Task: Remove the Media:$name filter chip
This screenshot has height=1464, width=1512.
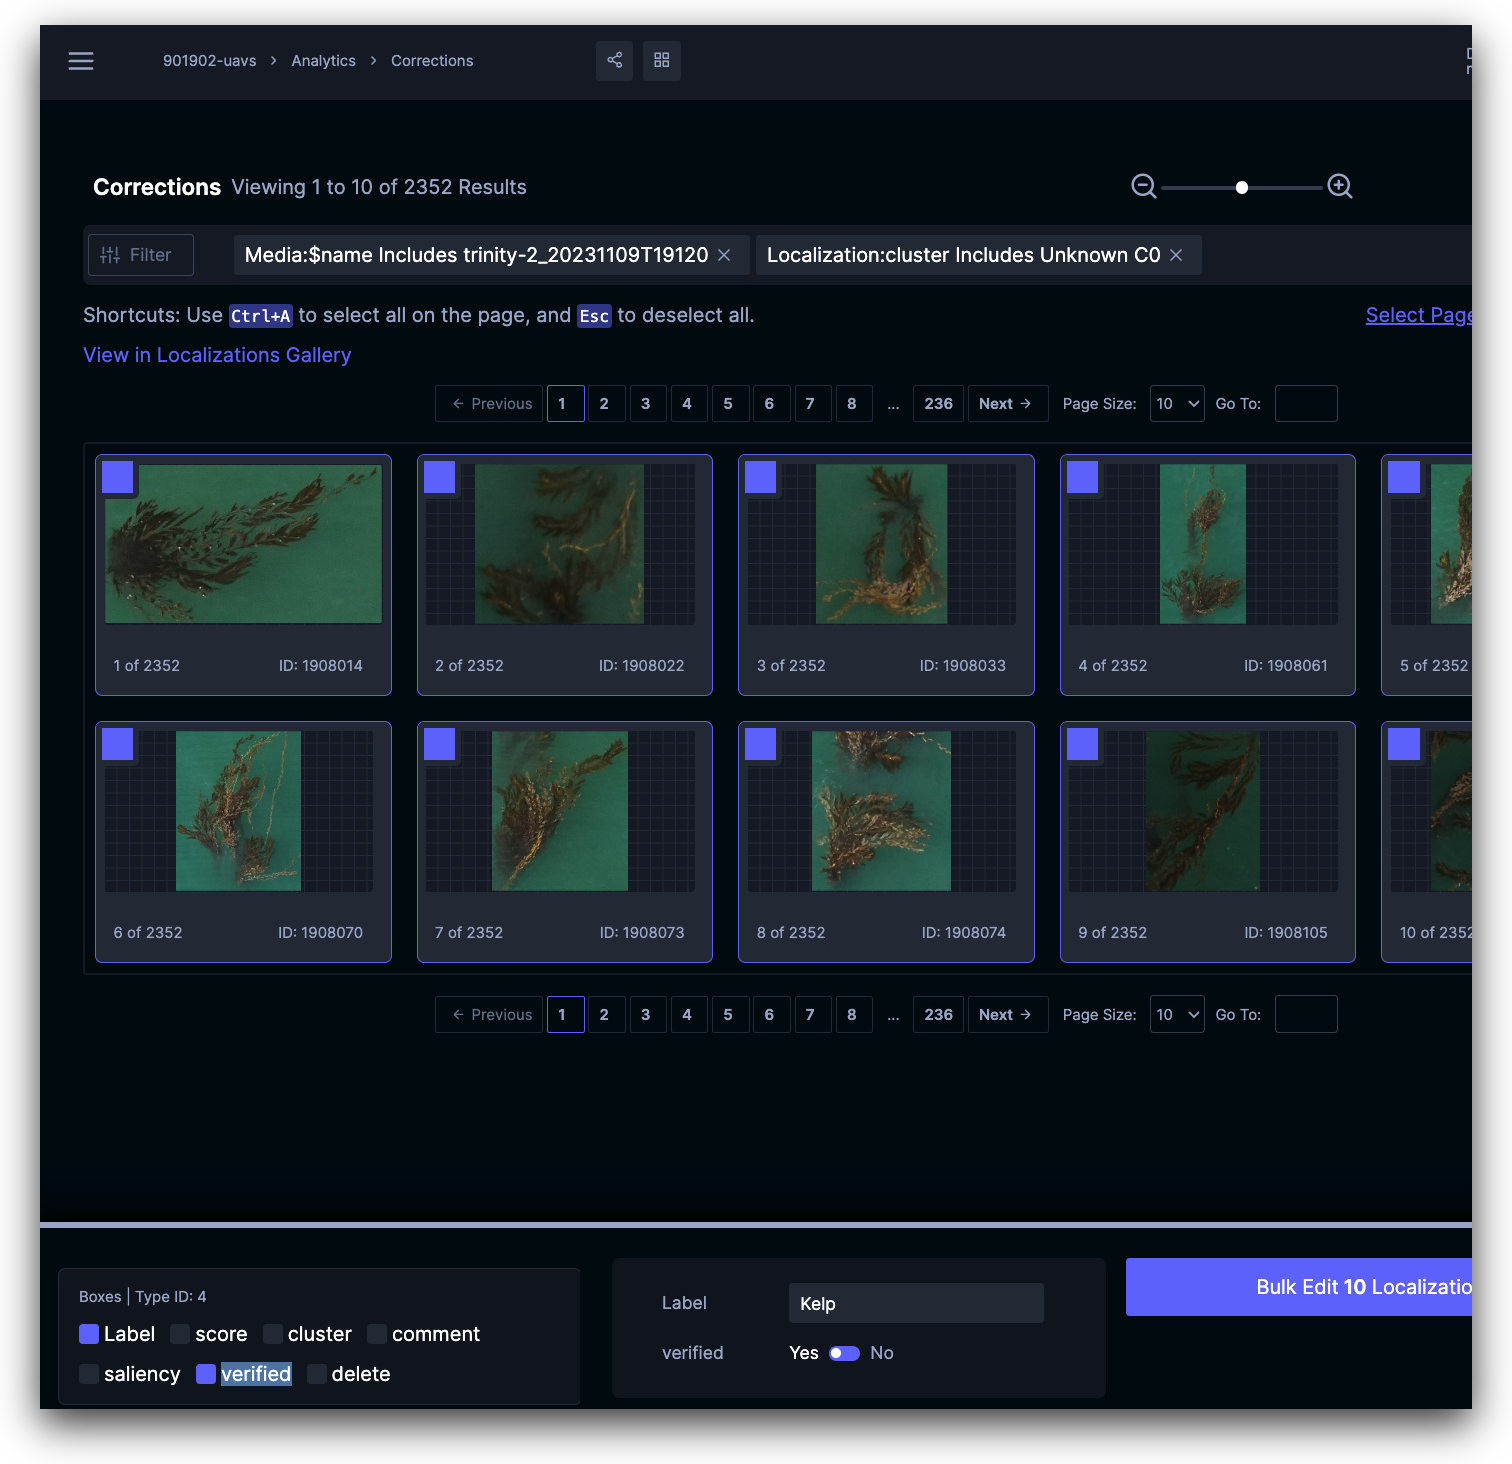Action: [x=724, y=255]
